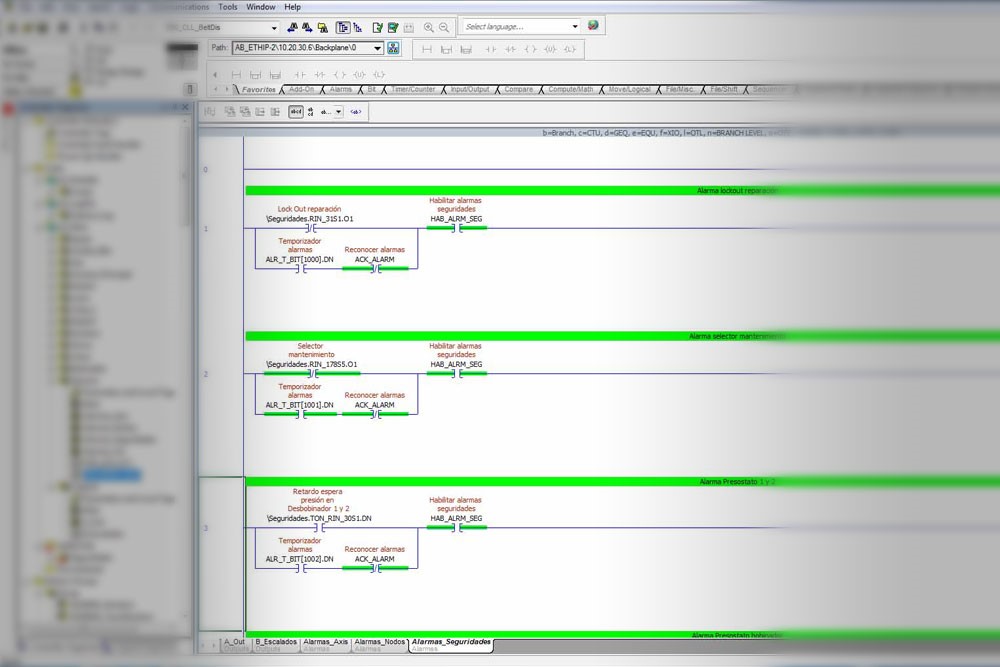Open the search text dropdown arrow
This screenshot has height=667, width=1000.
click(274, 28)
